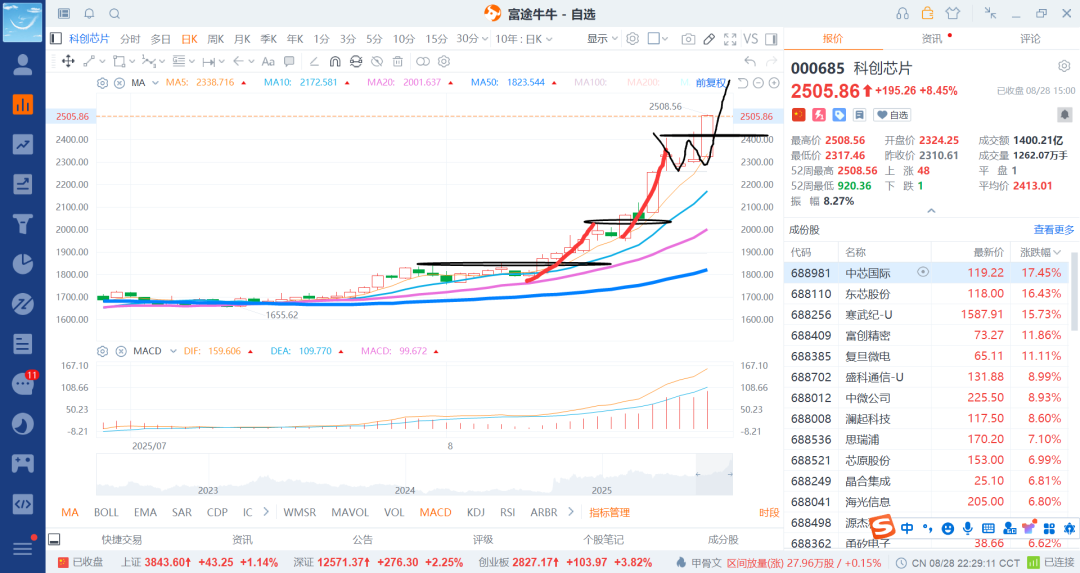Open the 个股笔记 bottom tab

[x=603, y=539]
